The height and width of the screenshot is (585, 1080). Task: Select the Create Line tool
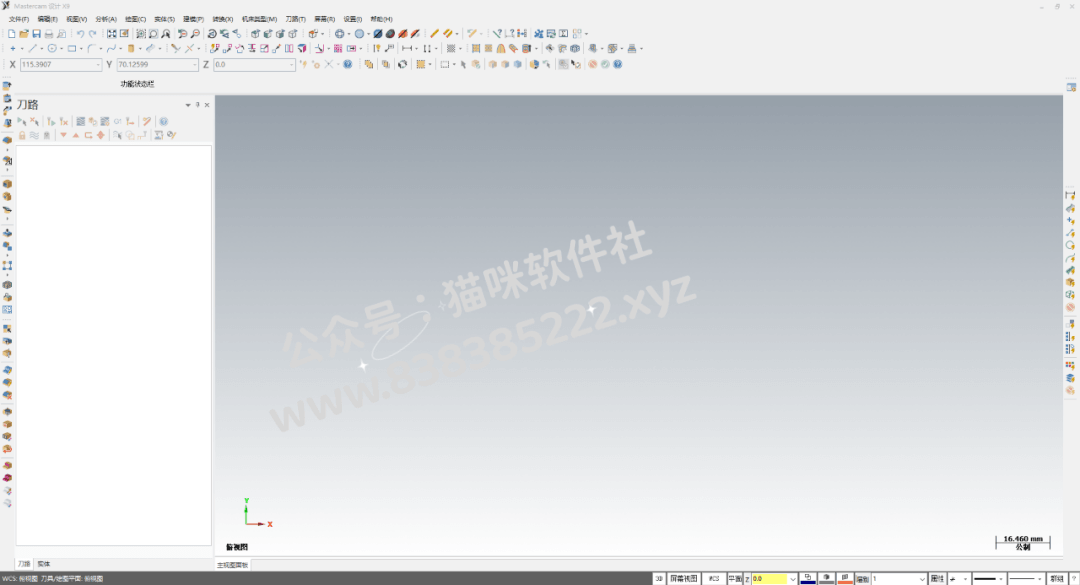coord(32,48)
